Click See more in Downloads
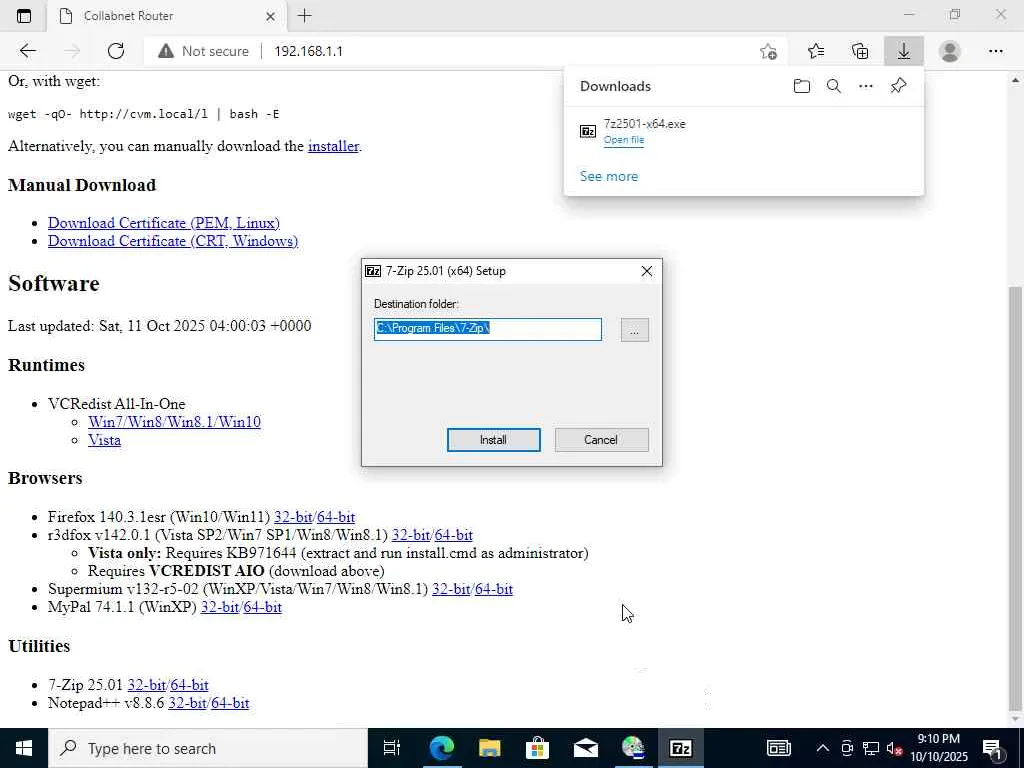The image size is (1024, 768). coord(609,176)
